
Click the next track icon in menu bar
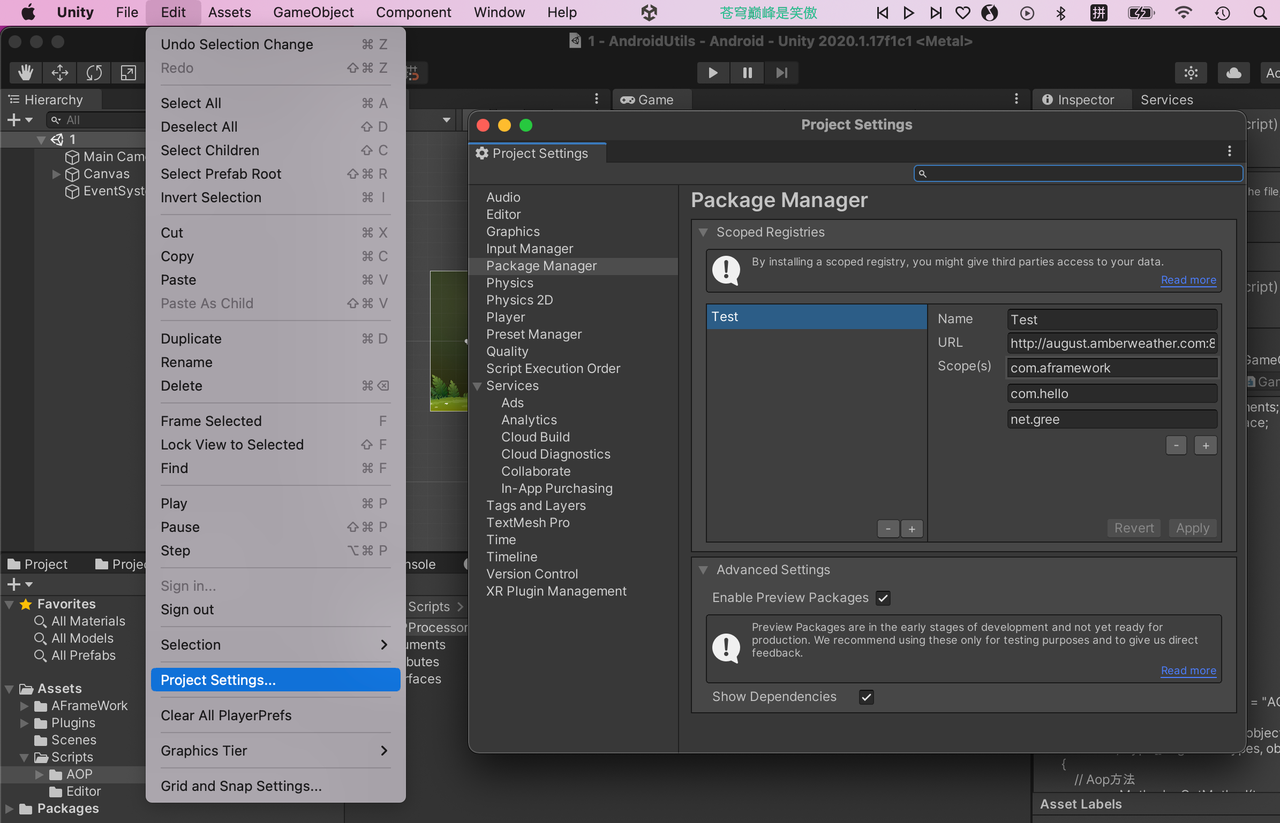(936, 13)
